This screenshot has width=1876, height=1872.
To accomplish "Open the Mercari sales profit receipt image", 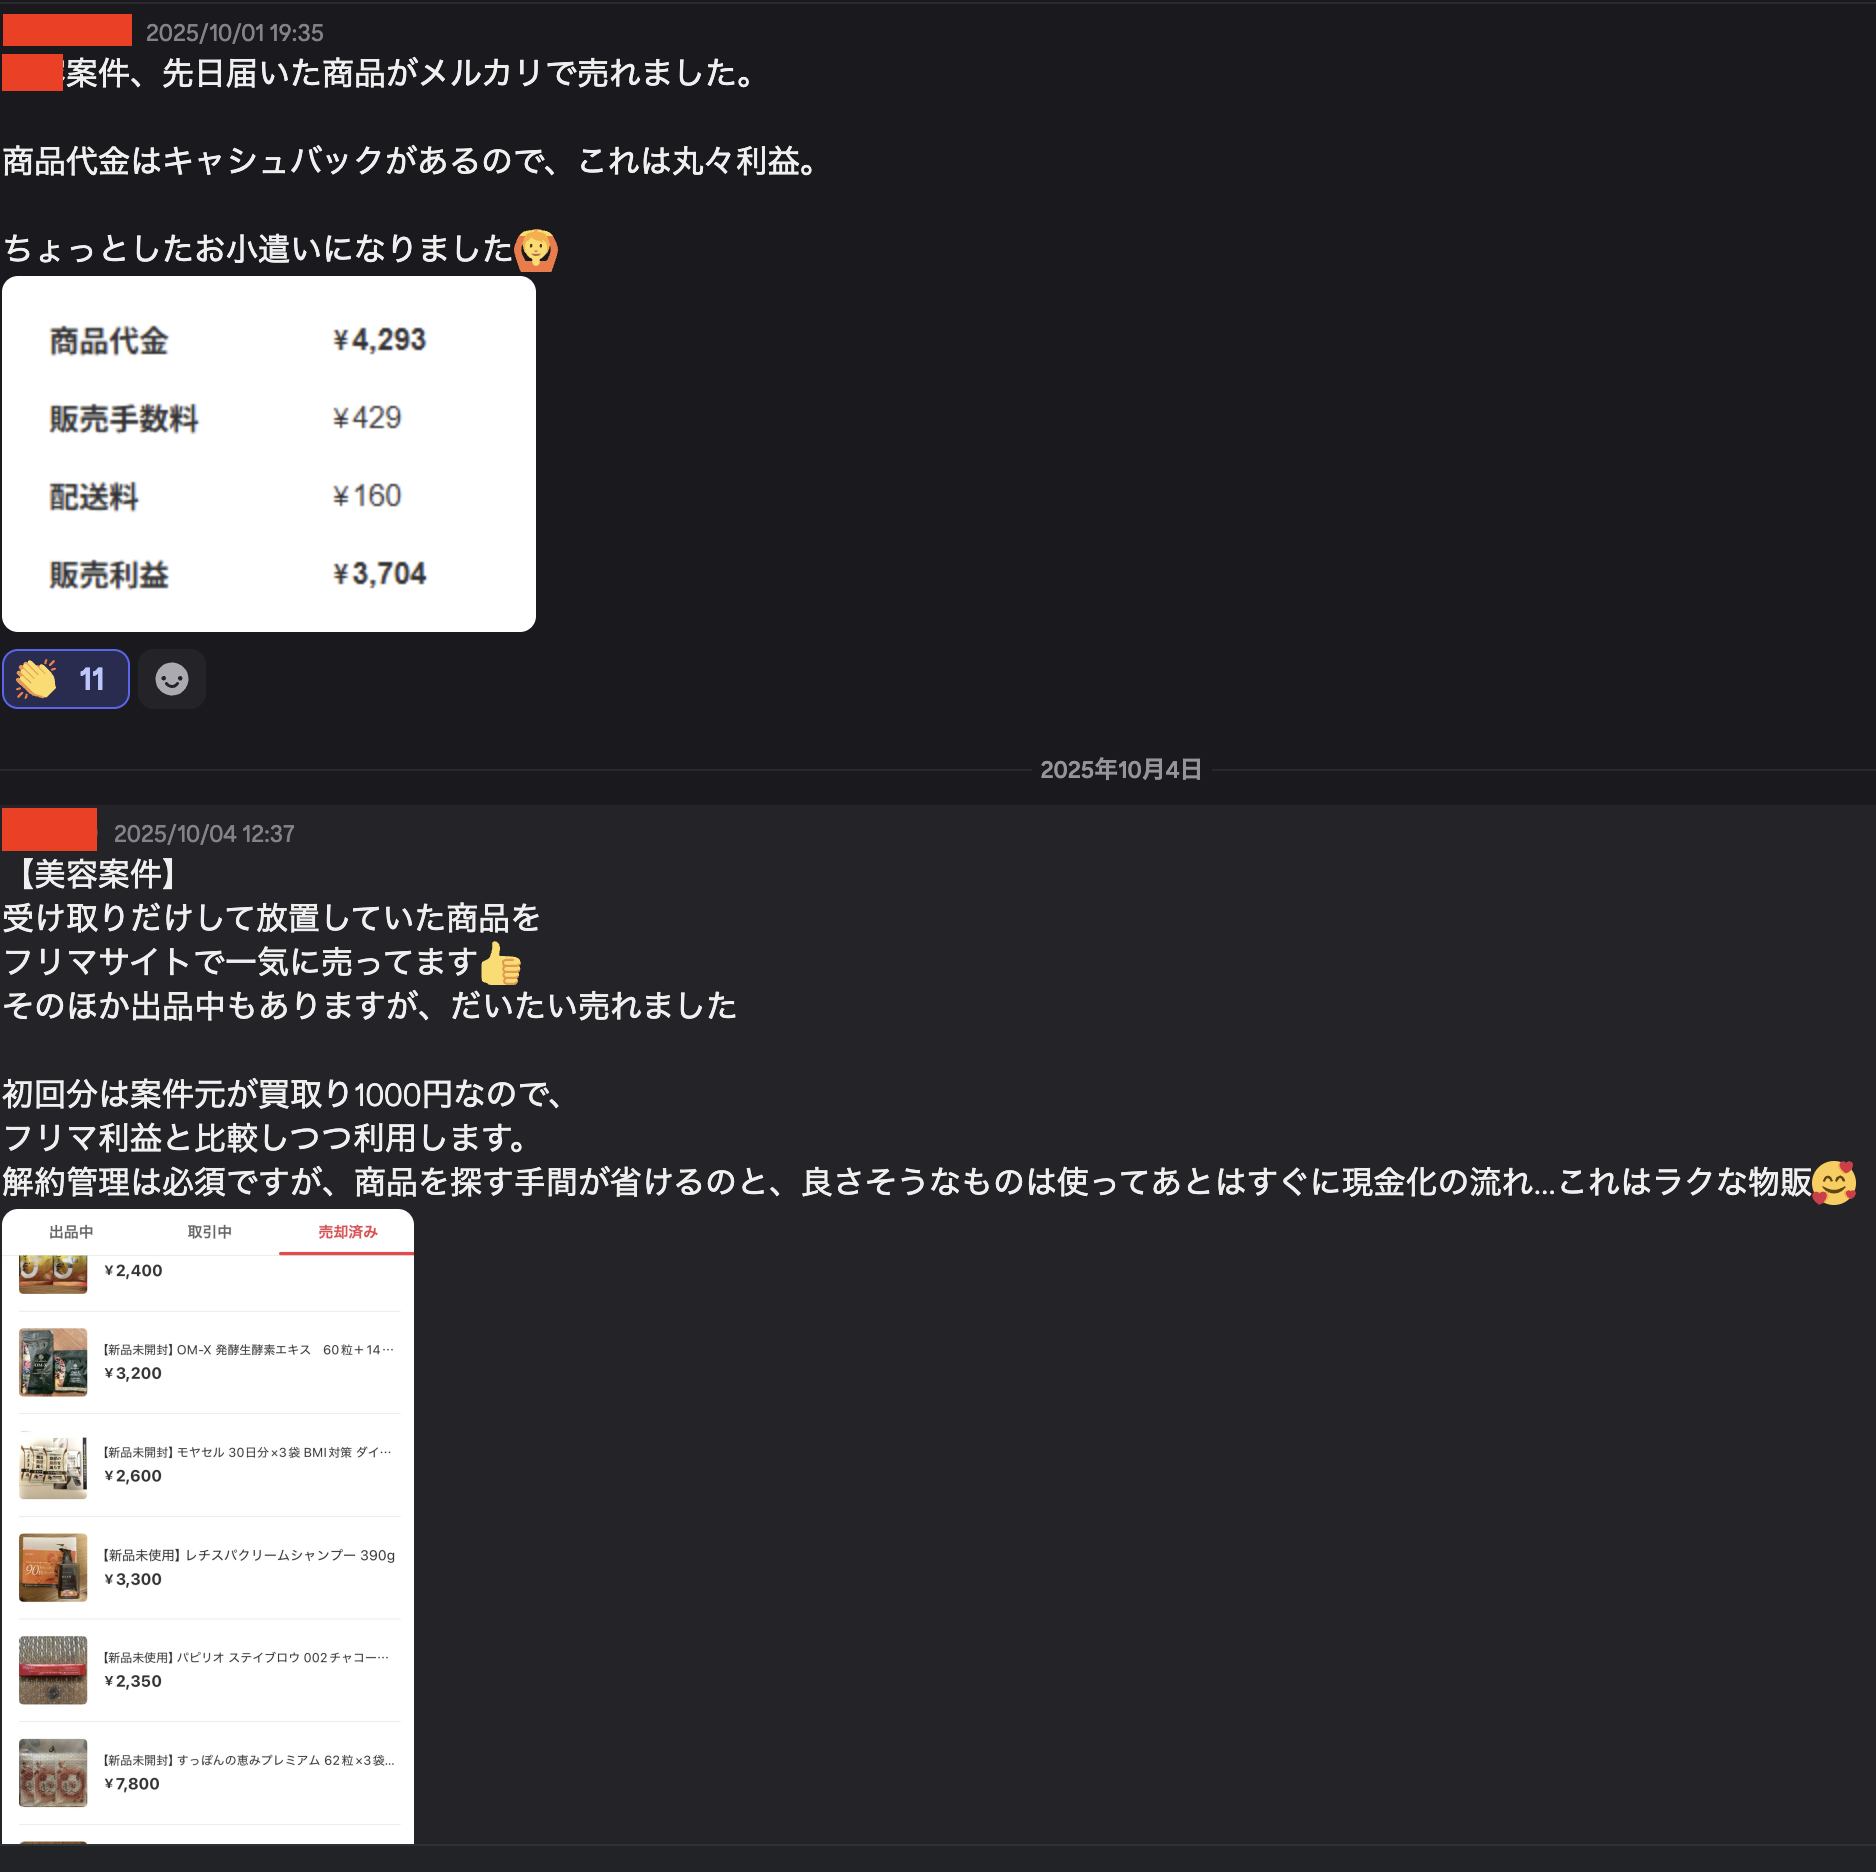I will click(x=269, y=454).
